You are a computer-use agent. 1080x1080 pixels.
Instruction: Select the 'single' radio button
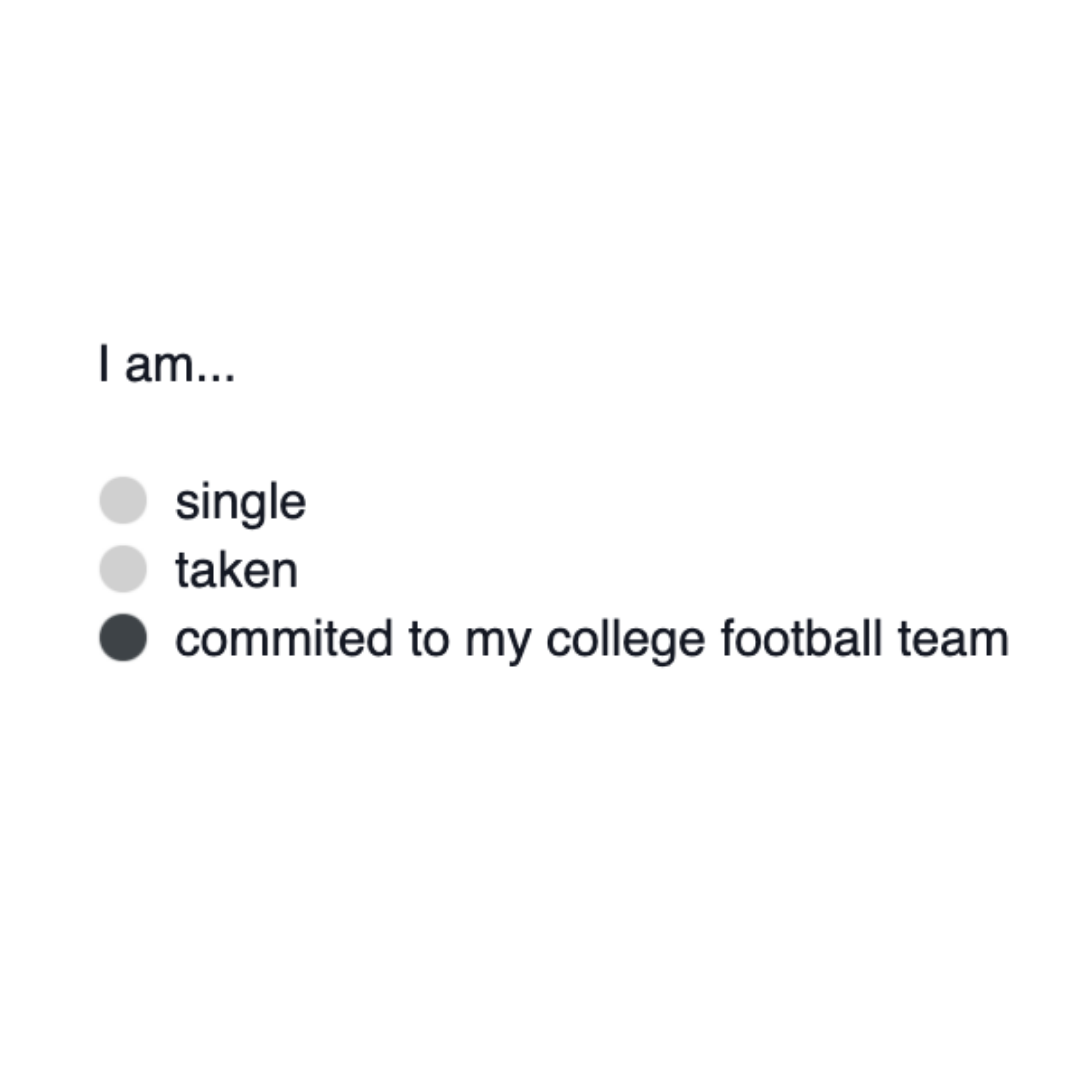(123, 500)
